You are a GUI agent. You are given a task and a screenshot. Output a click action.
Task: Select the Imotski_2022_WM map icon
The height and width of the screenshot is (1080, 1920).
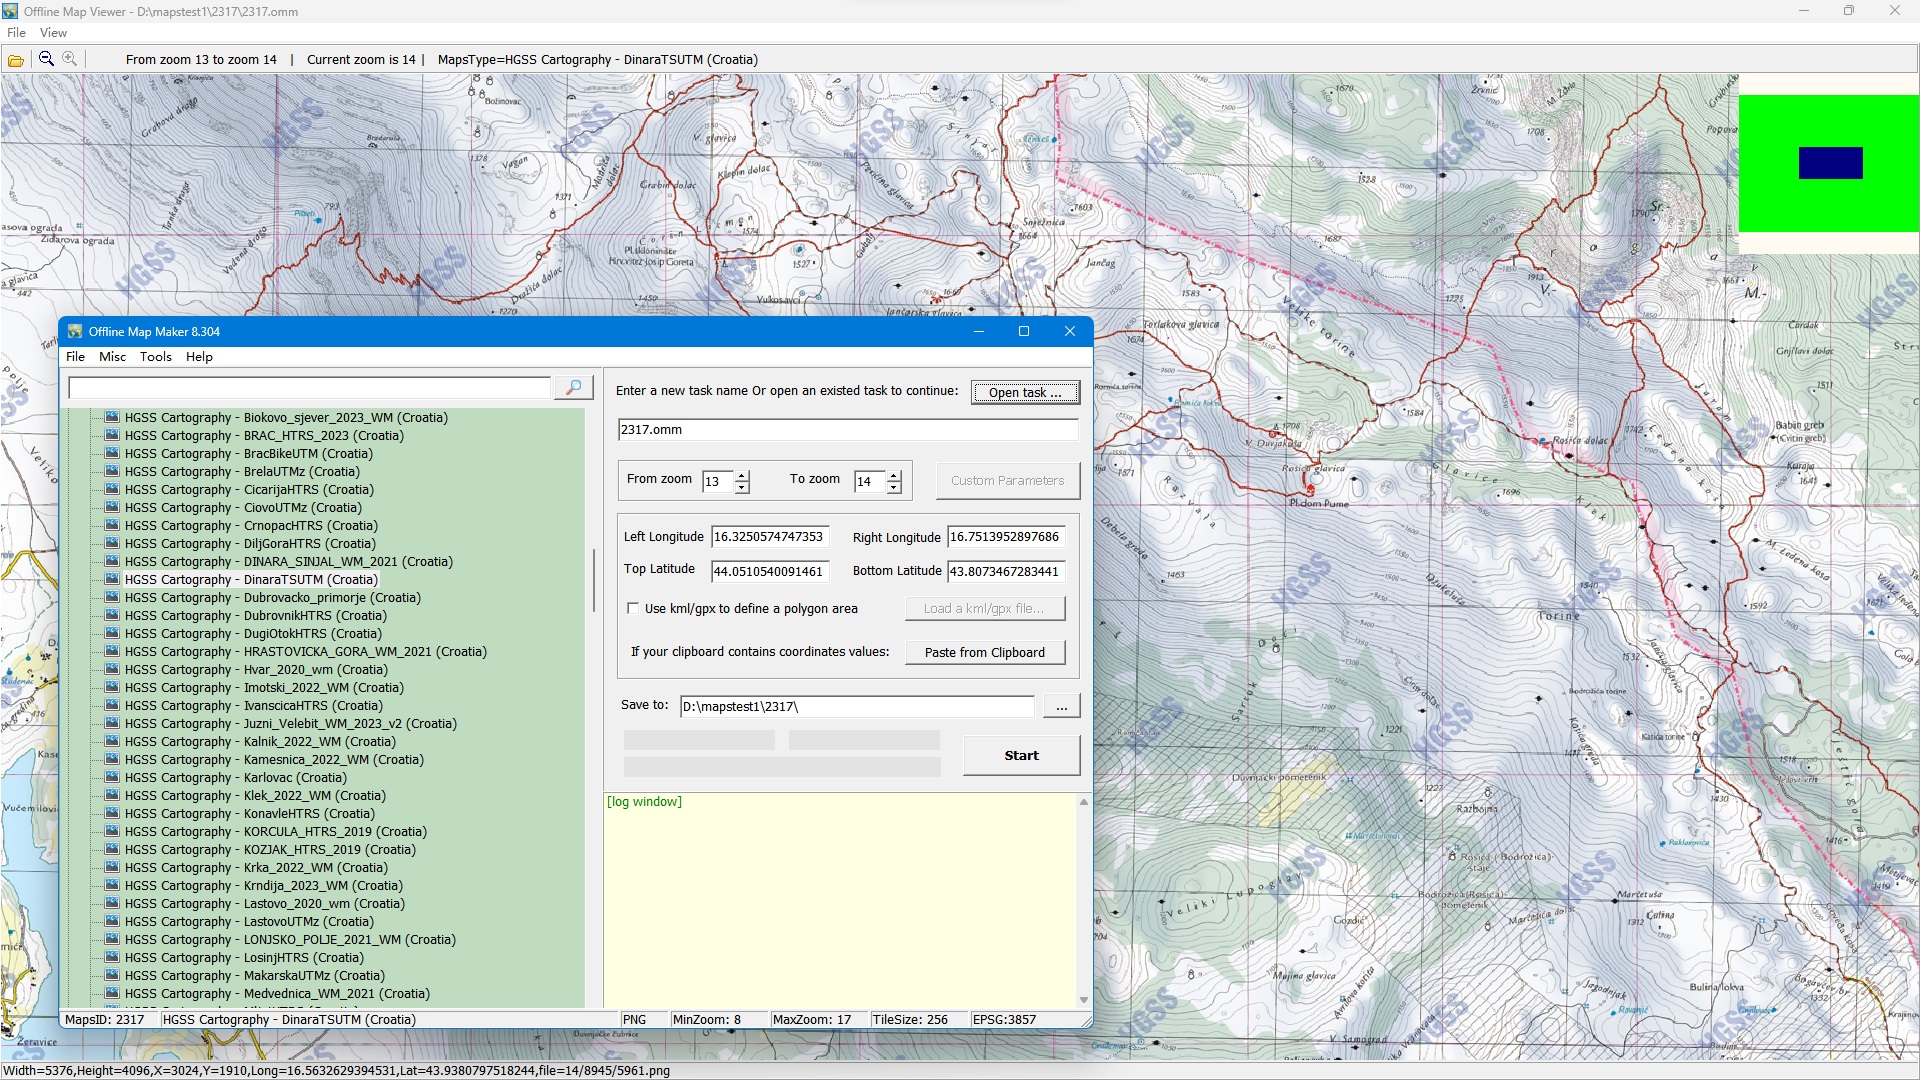click(112, 687)
